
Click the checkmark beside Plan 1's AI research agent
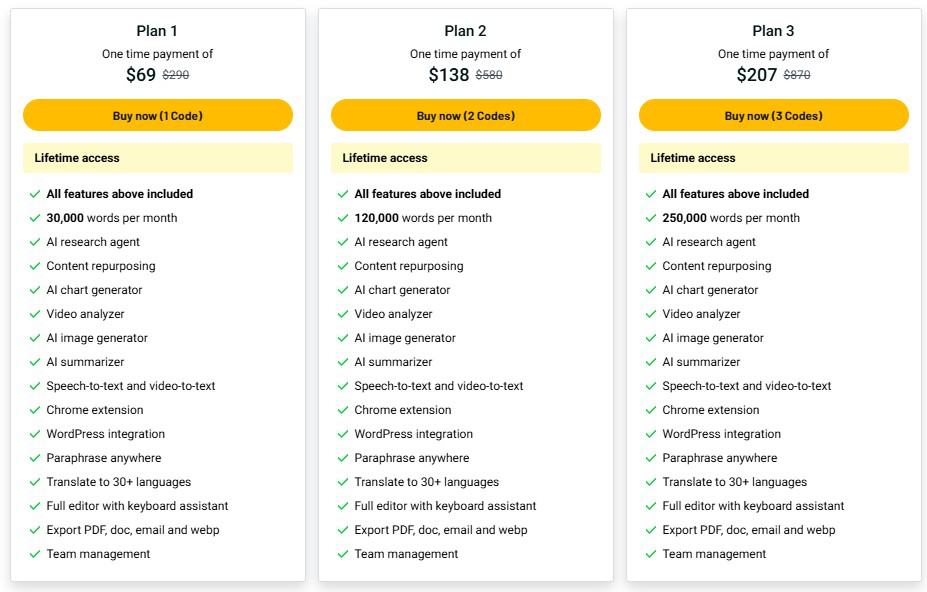(34, 242)
